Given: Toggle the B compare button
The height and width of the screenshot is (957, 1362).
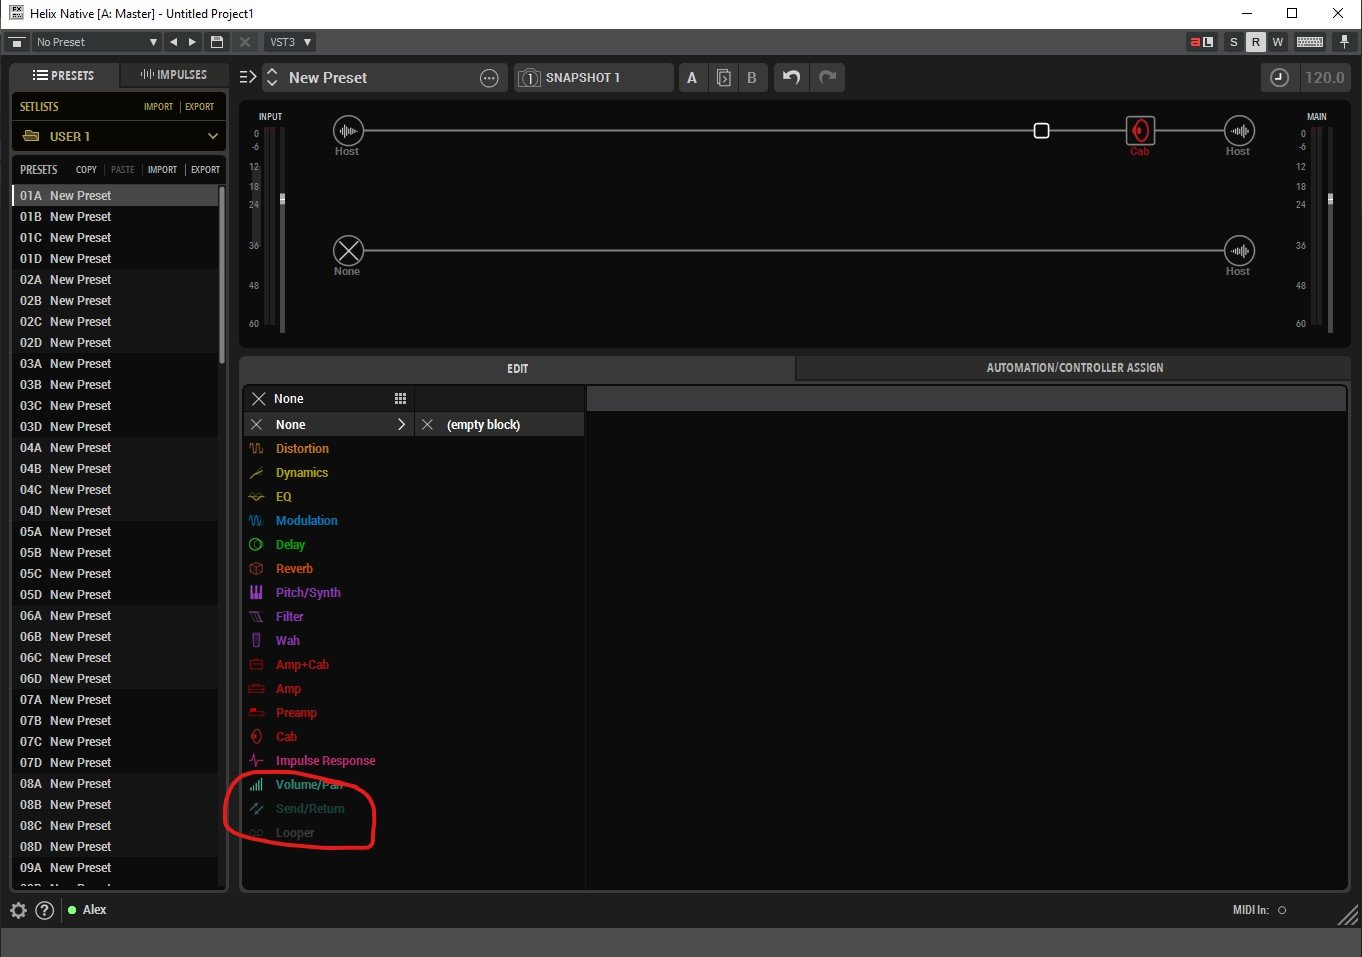Looking at the screenshot, I should pyautogui.click(x=752, y=78).
